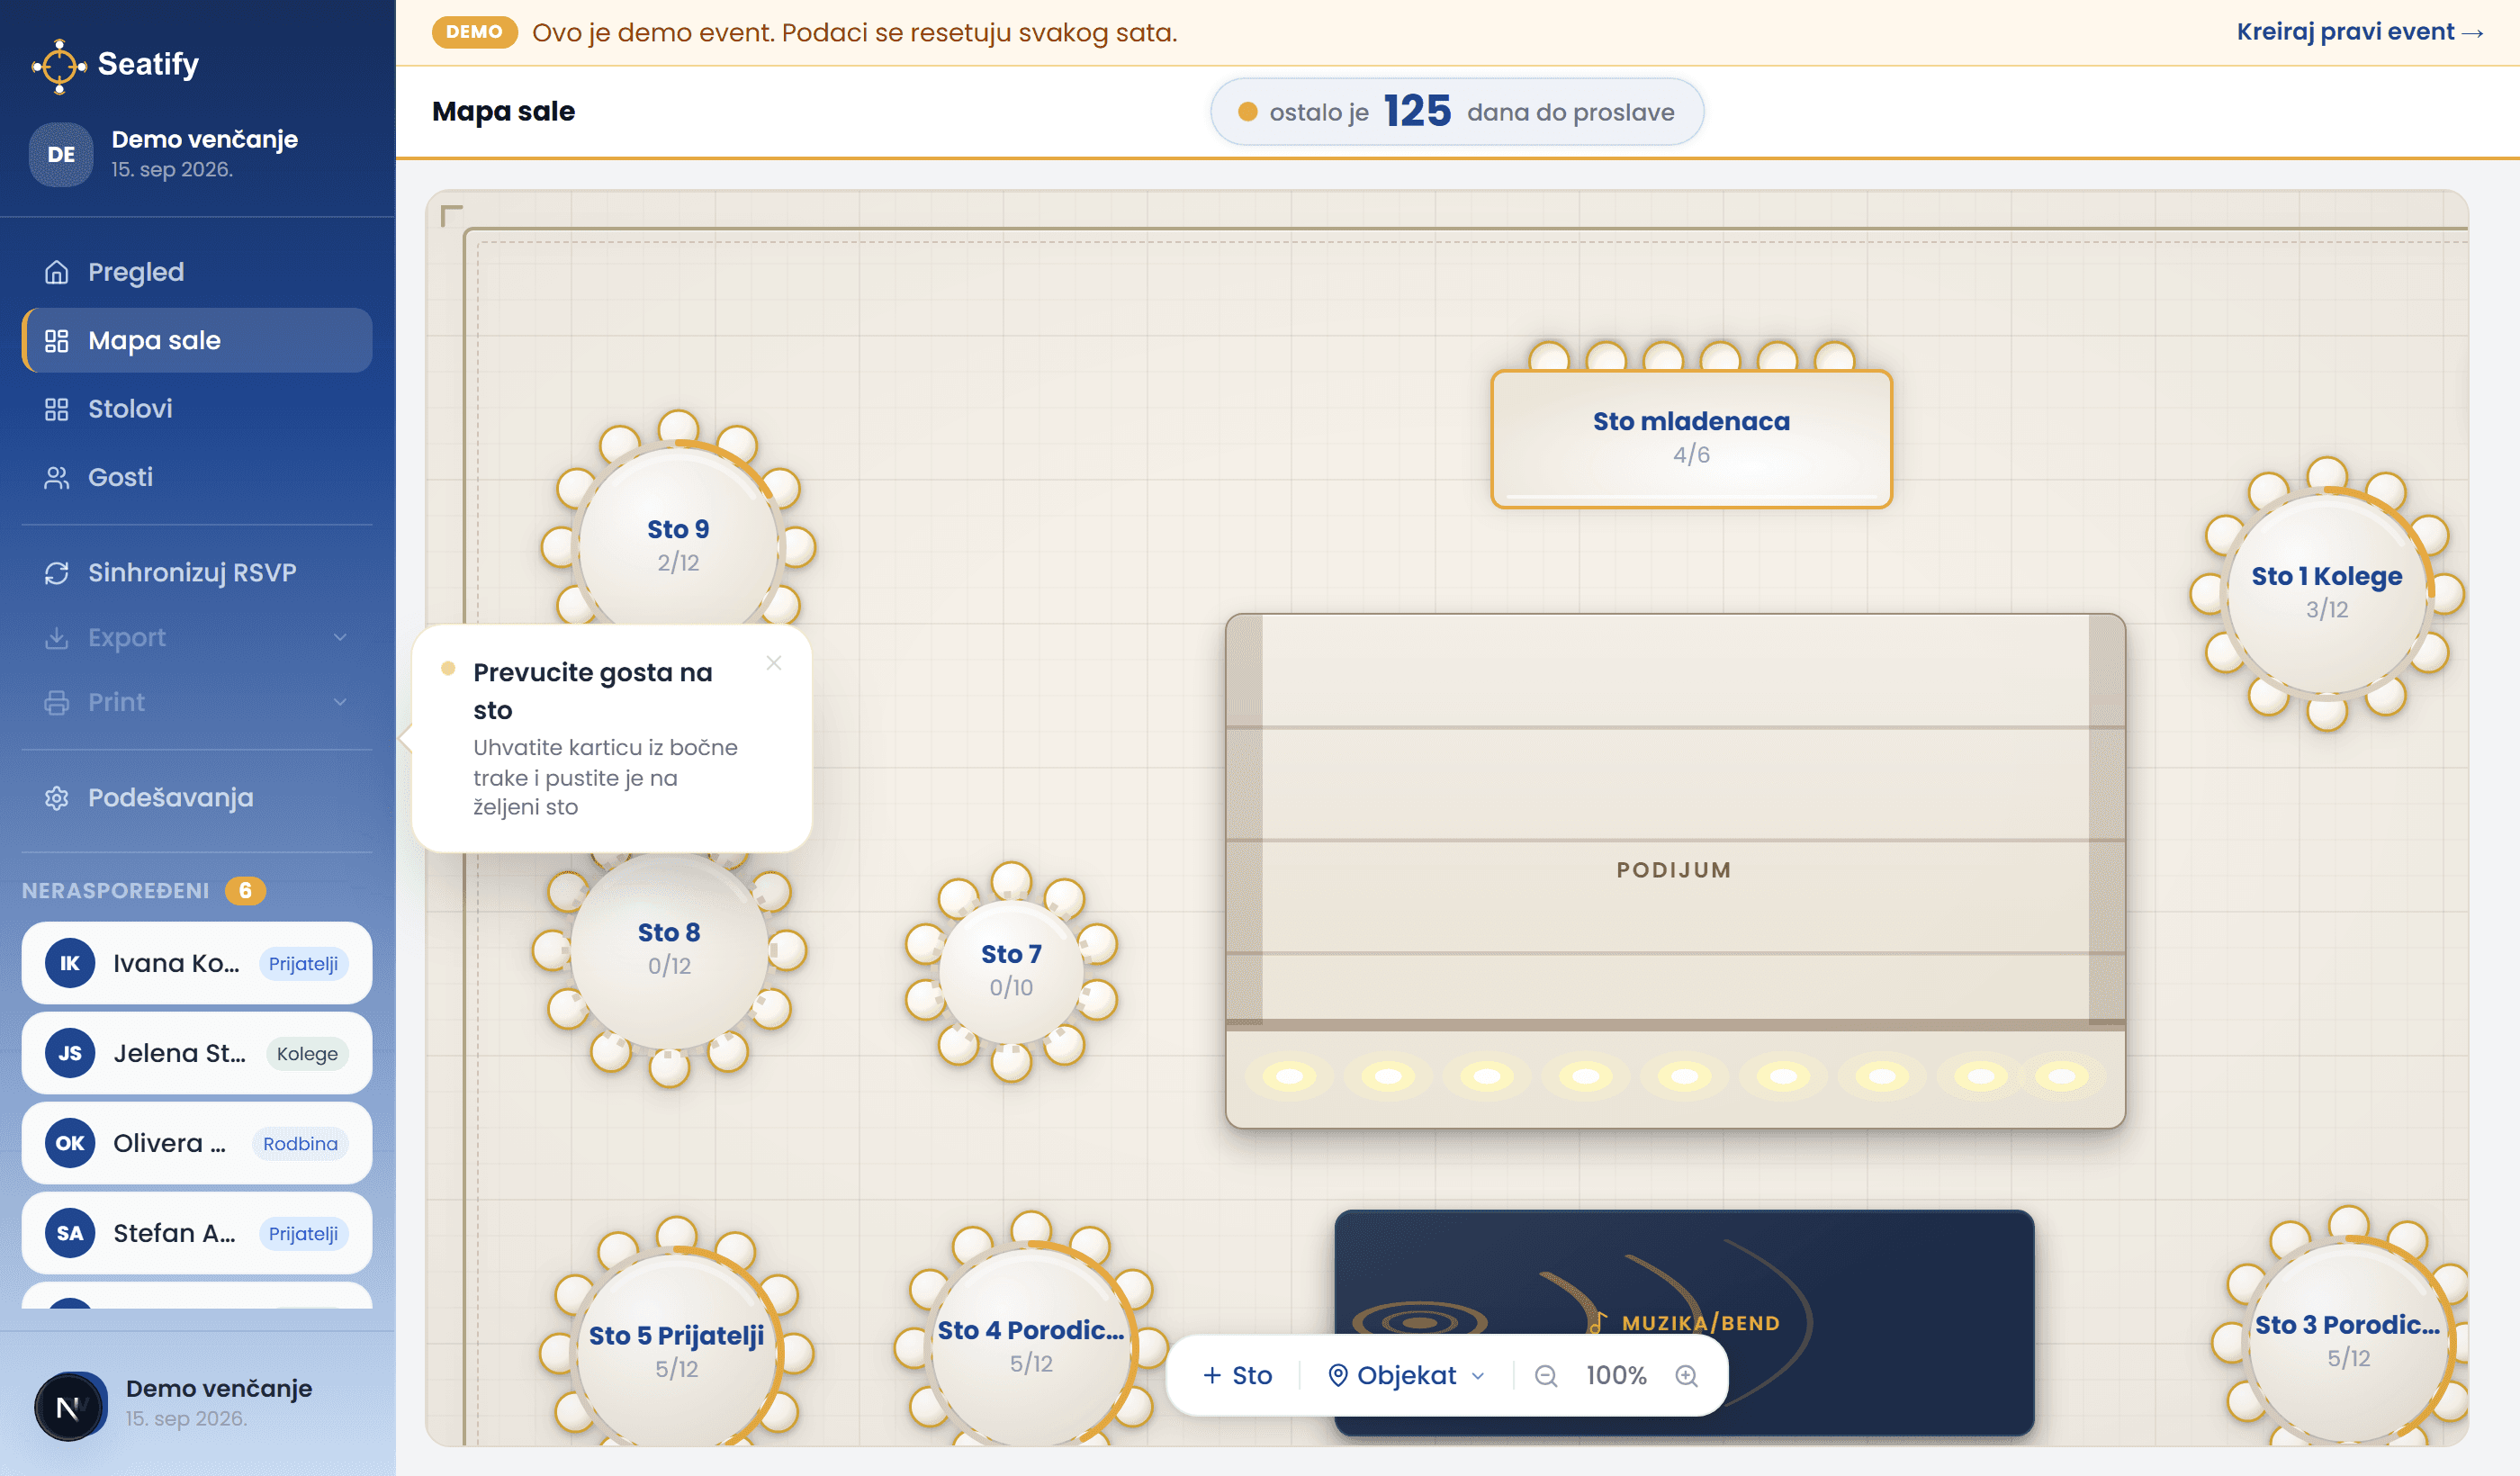Open Pregled home icon in sidebar
Viewport: 2520px width, 1476px height.
click(57, 272)
